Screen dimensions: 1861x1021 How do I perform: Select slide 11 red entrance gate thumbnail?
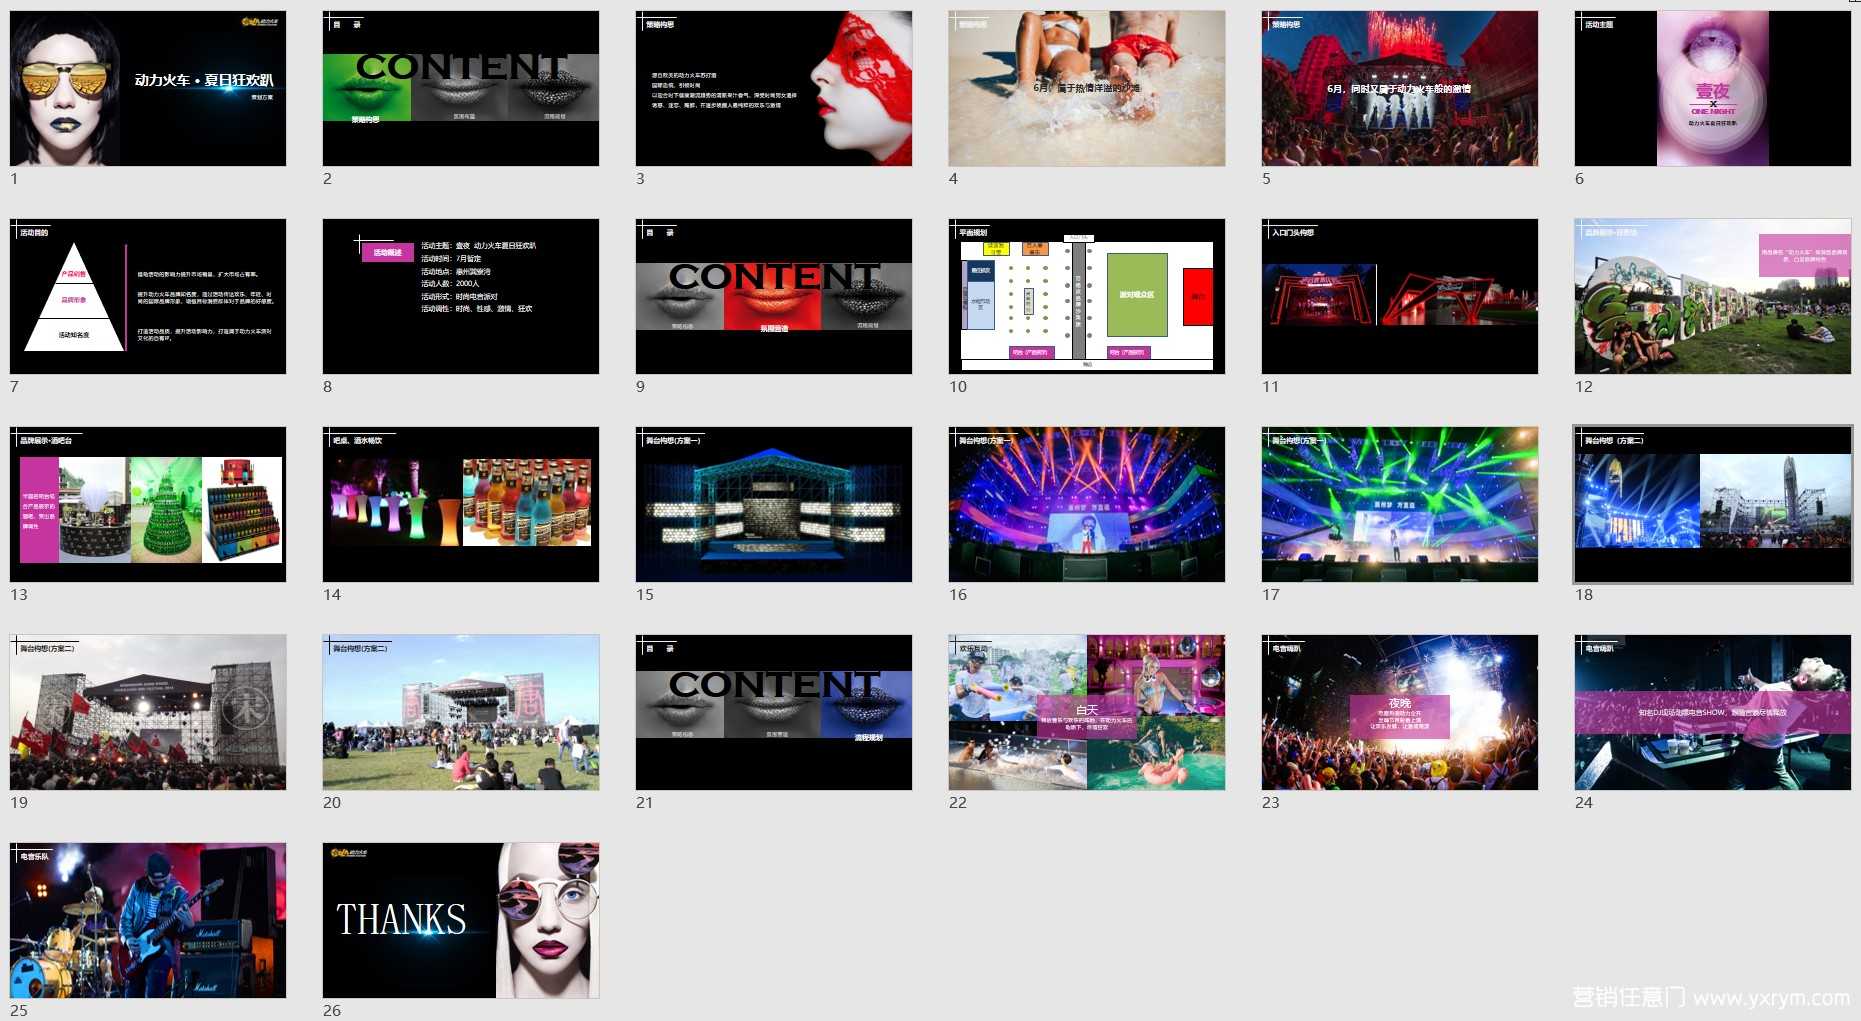(1400, 296)
